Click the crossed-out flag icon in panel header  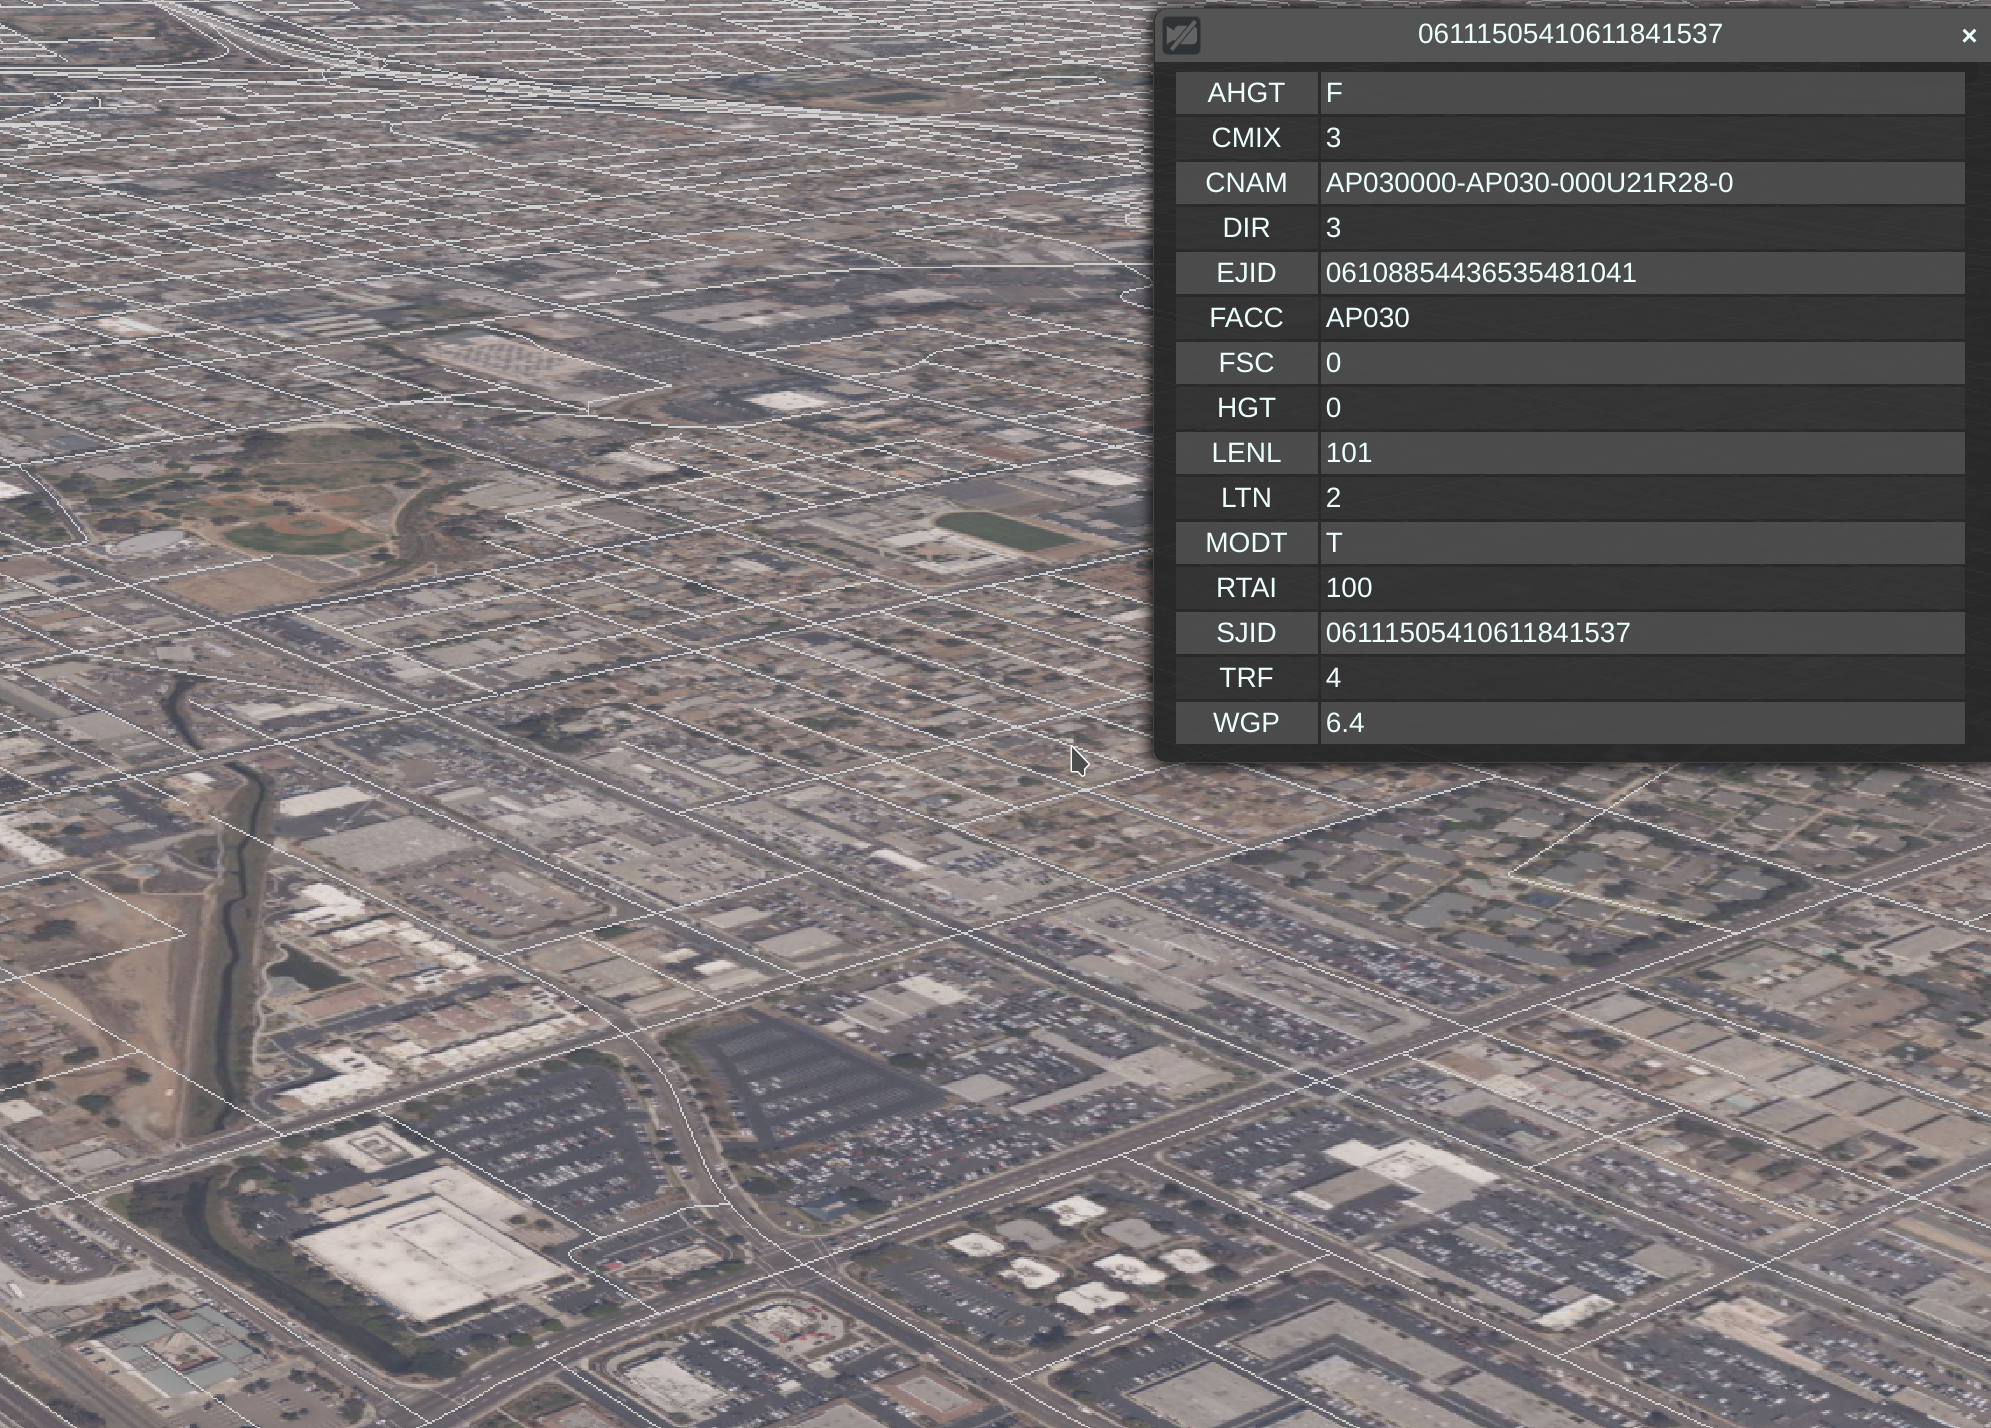[1181, 36]
